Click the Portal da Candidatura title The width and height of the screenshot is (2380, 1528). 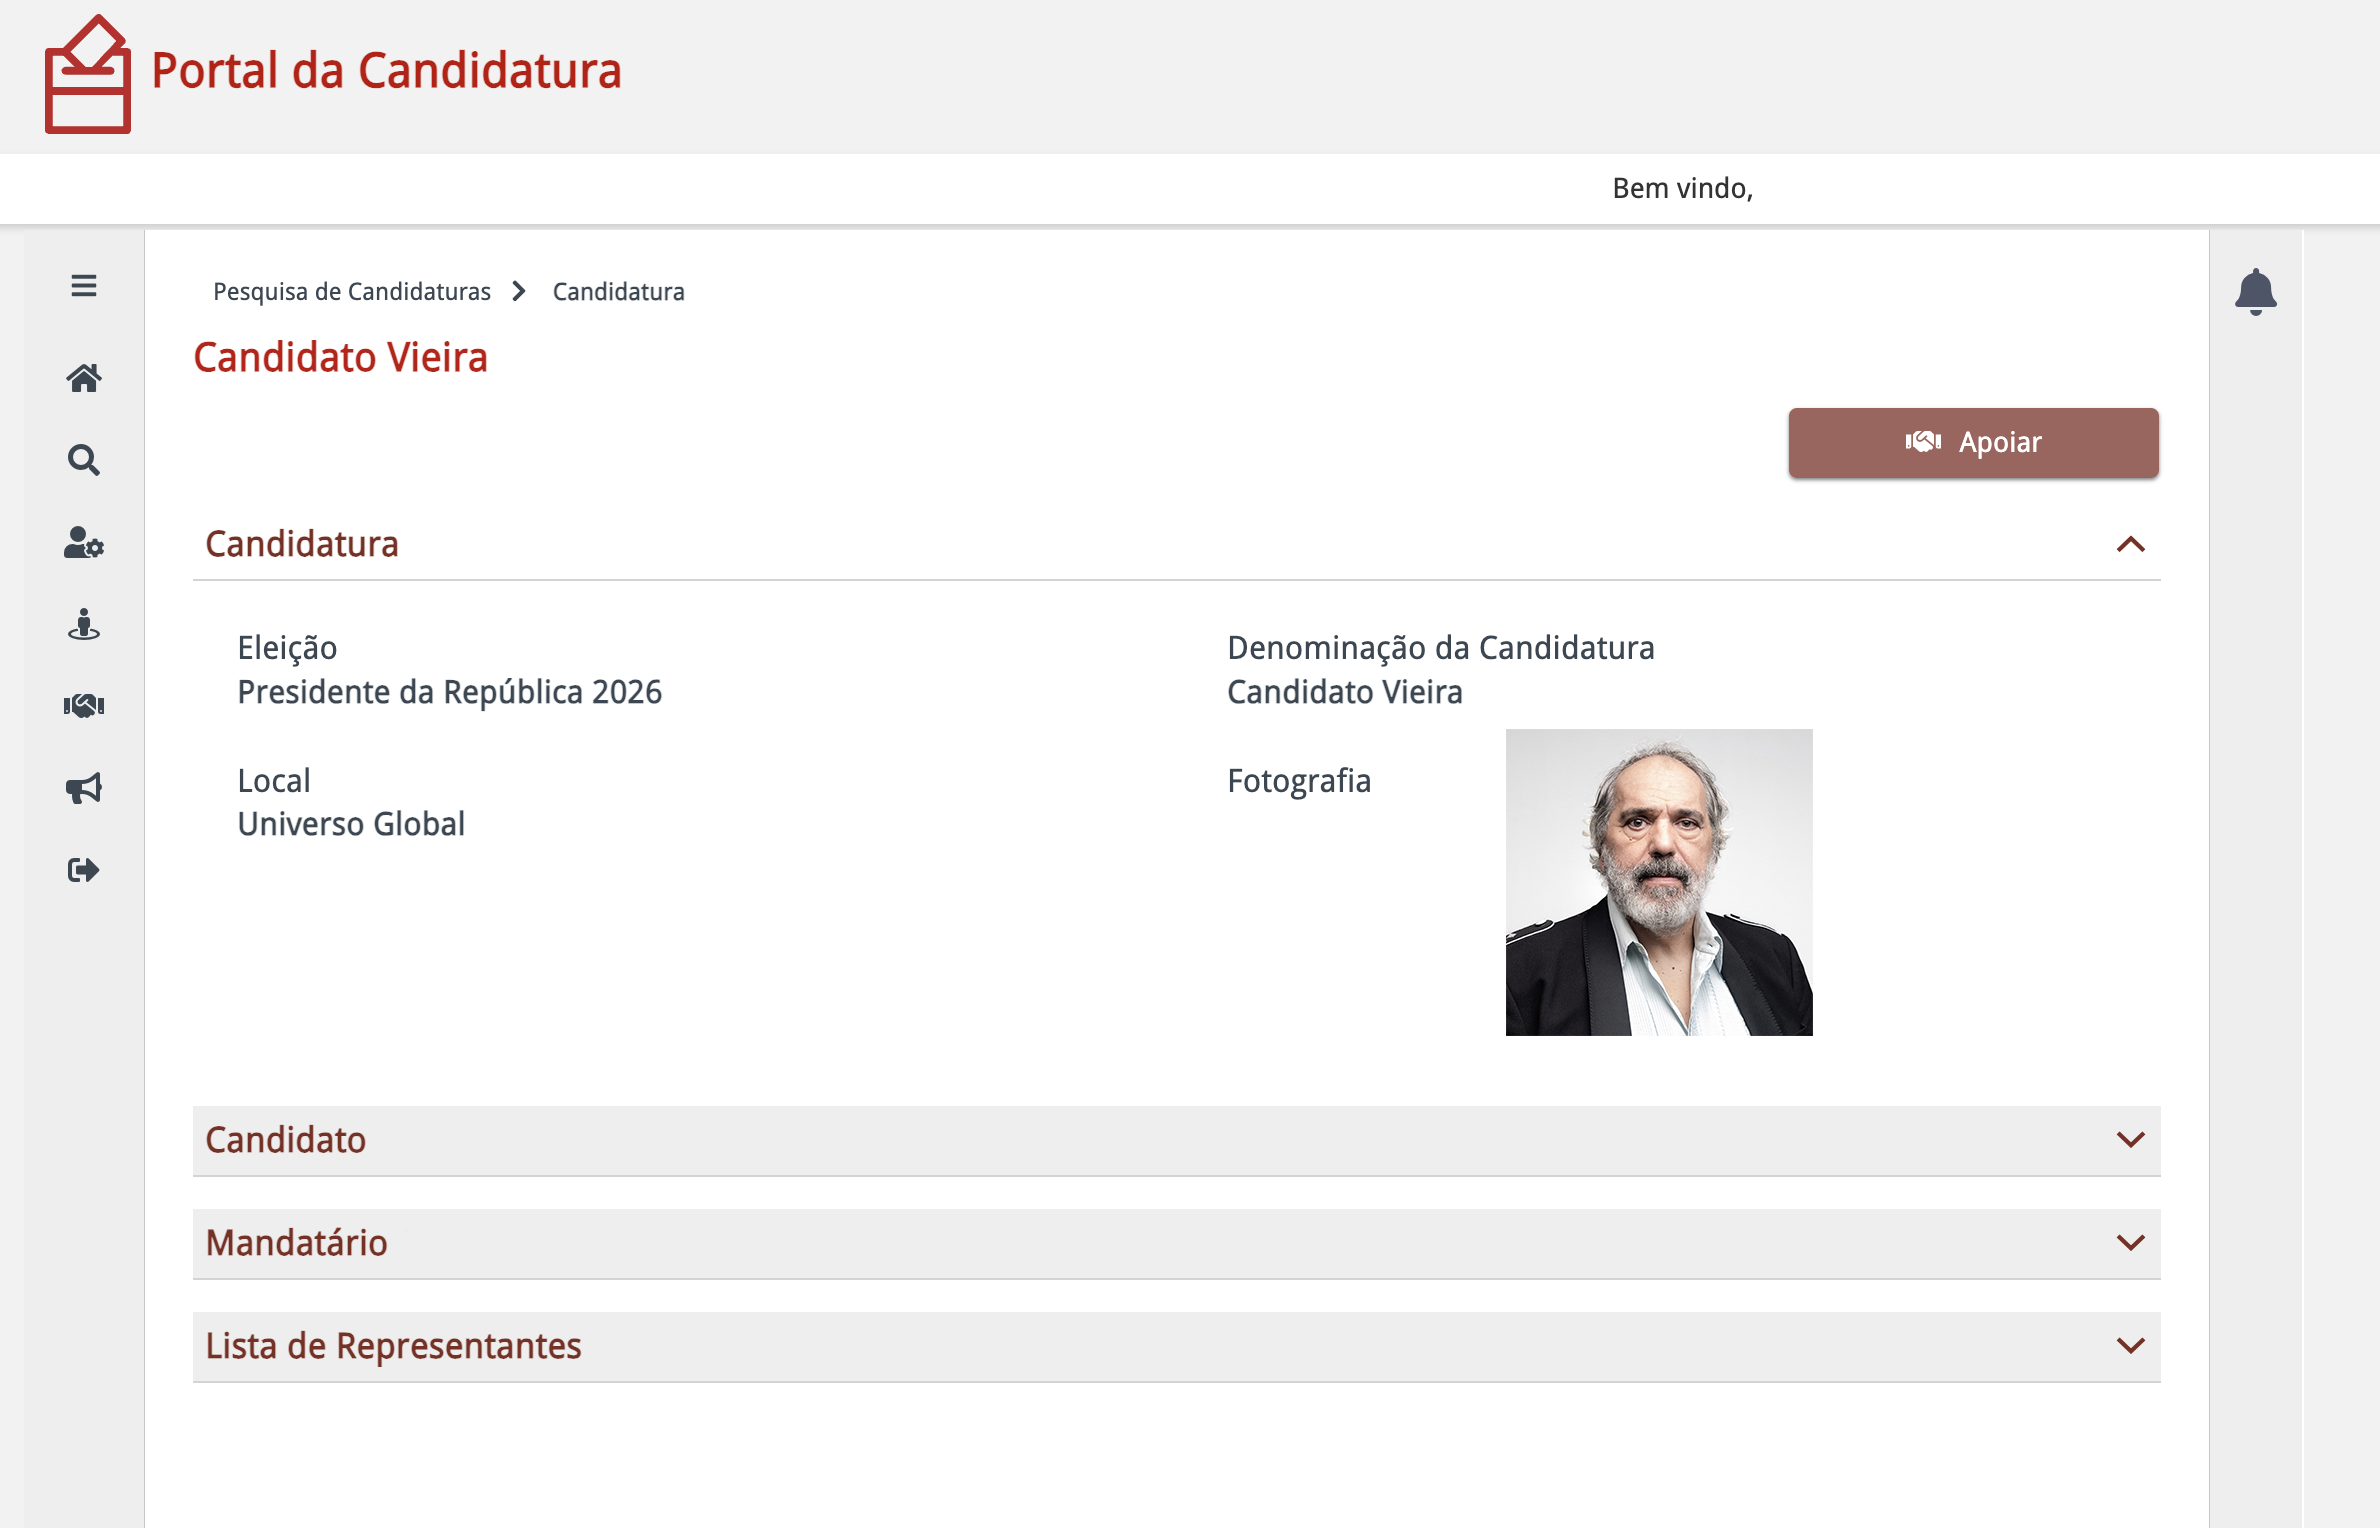click(x=386, y=71)
